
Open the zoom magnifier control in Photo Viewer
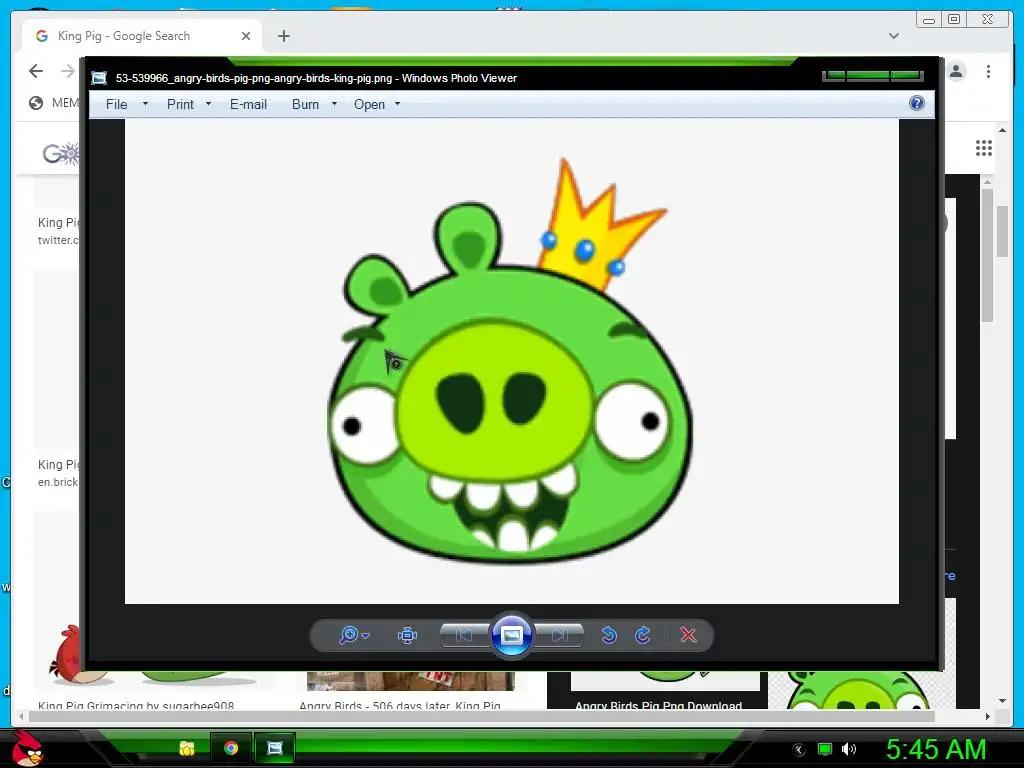point(349,635)
